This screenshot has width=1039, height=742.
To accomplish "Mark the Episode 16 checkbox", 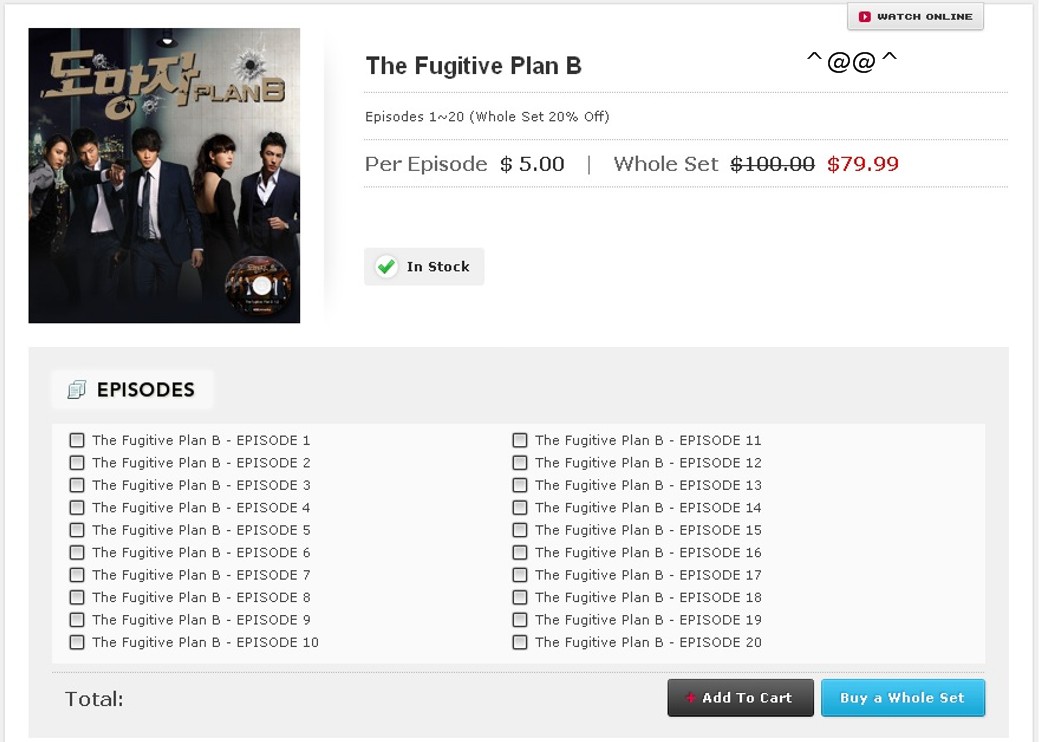I will (520, 552).
